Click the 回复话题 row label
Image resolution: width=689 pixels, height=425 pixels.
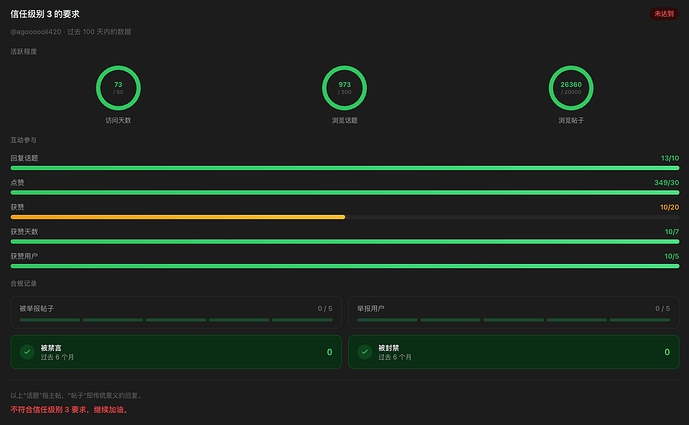point(25,158)
